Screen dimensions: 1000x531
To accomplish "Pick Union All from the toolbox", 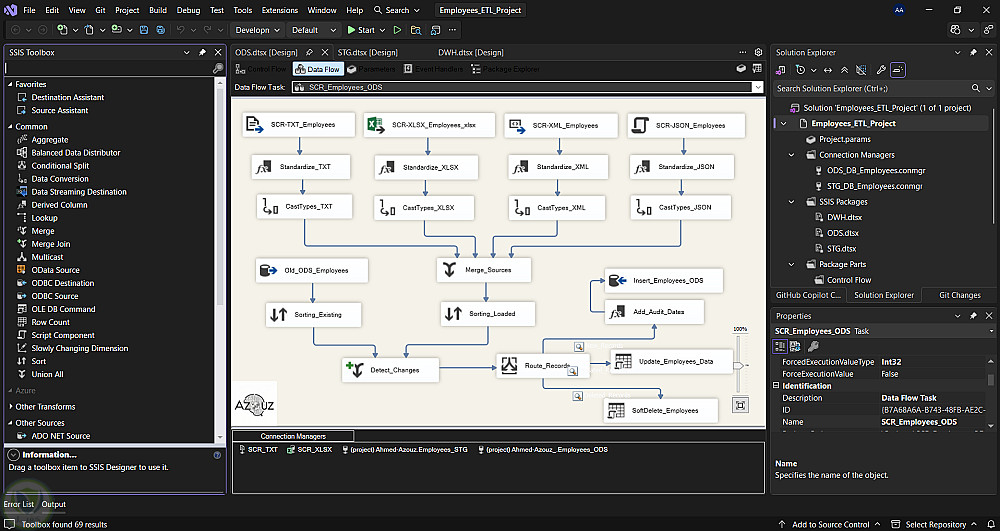I will point(47,374).
